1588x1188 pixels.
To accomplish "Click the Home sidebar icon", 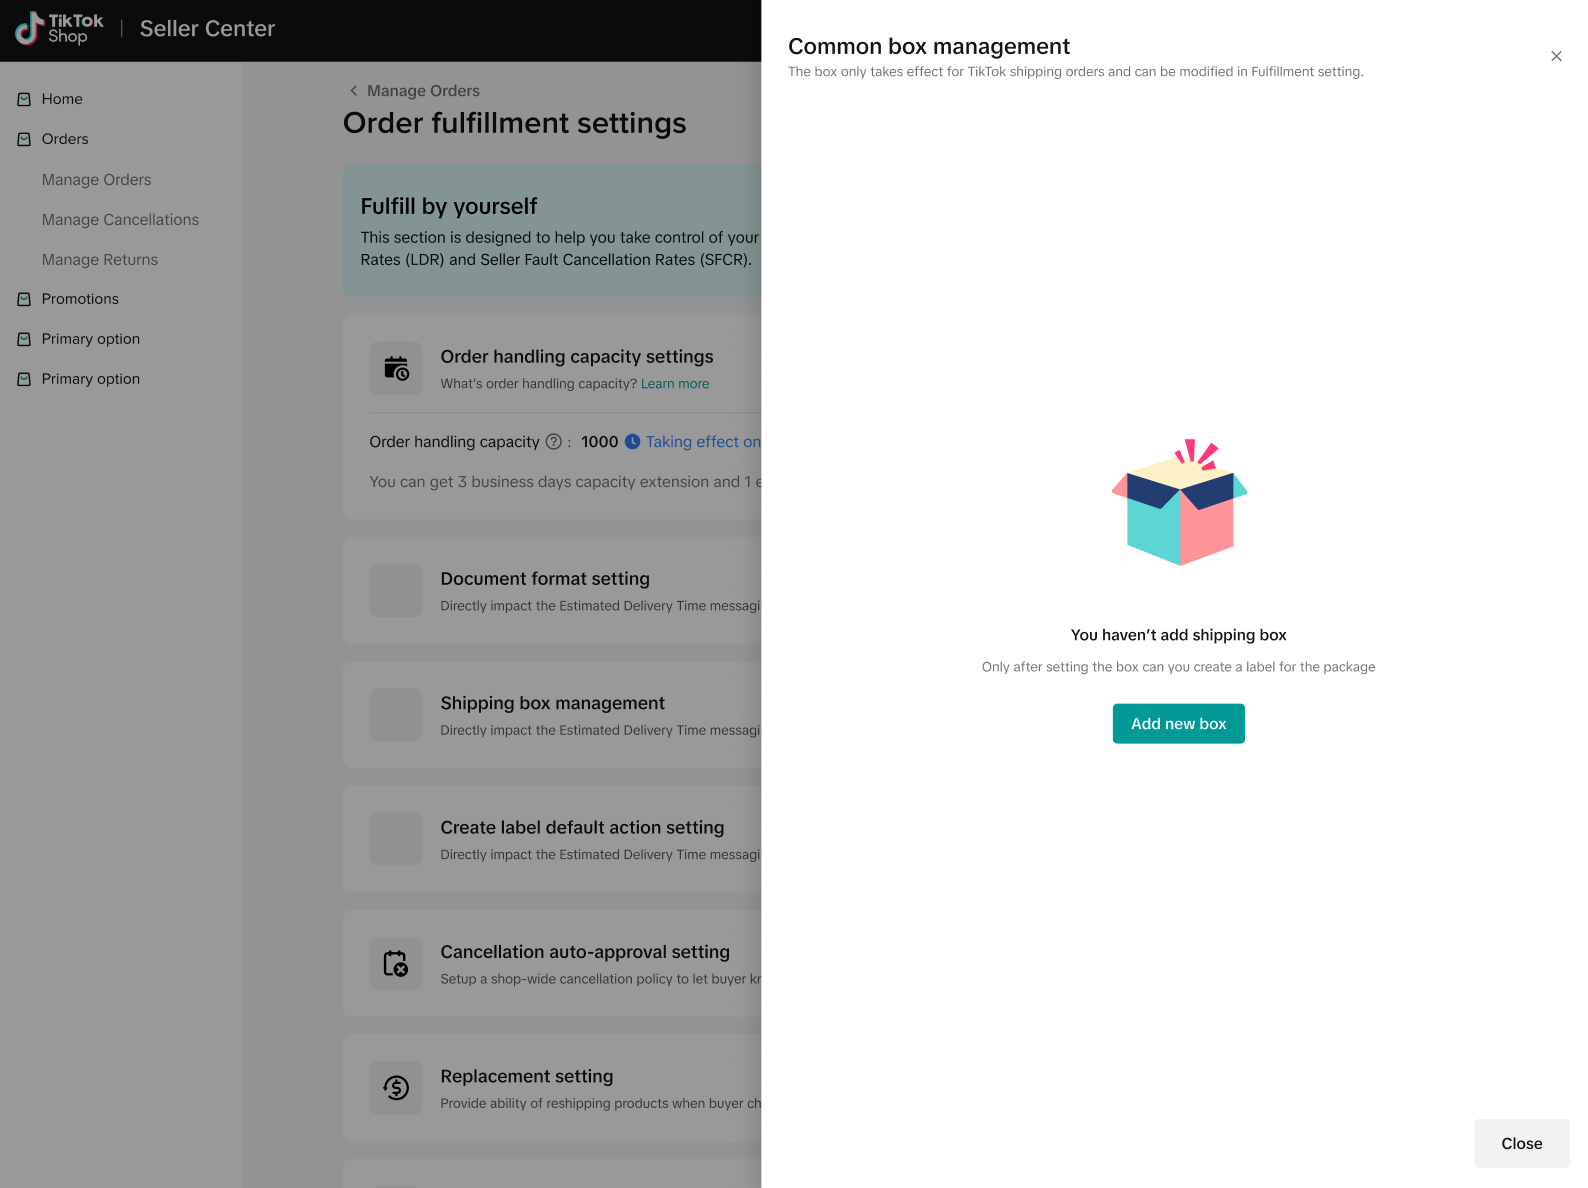I will [24, 99].
